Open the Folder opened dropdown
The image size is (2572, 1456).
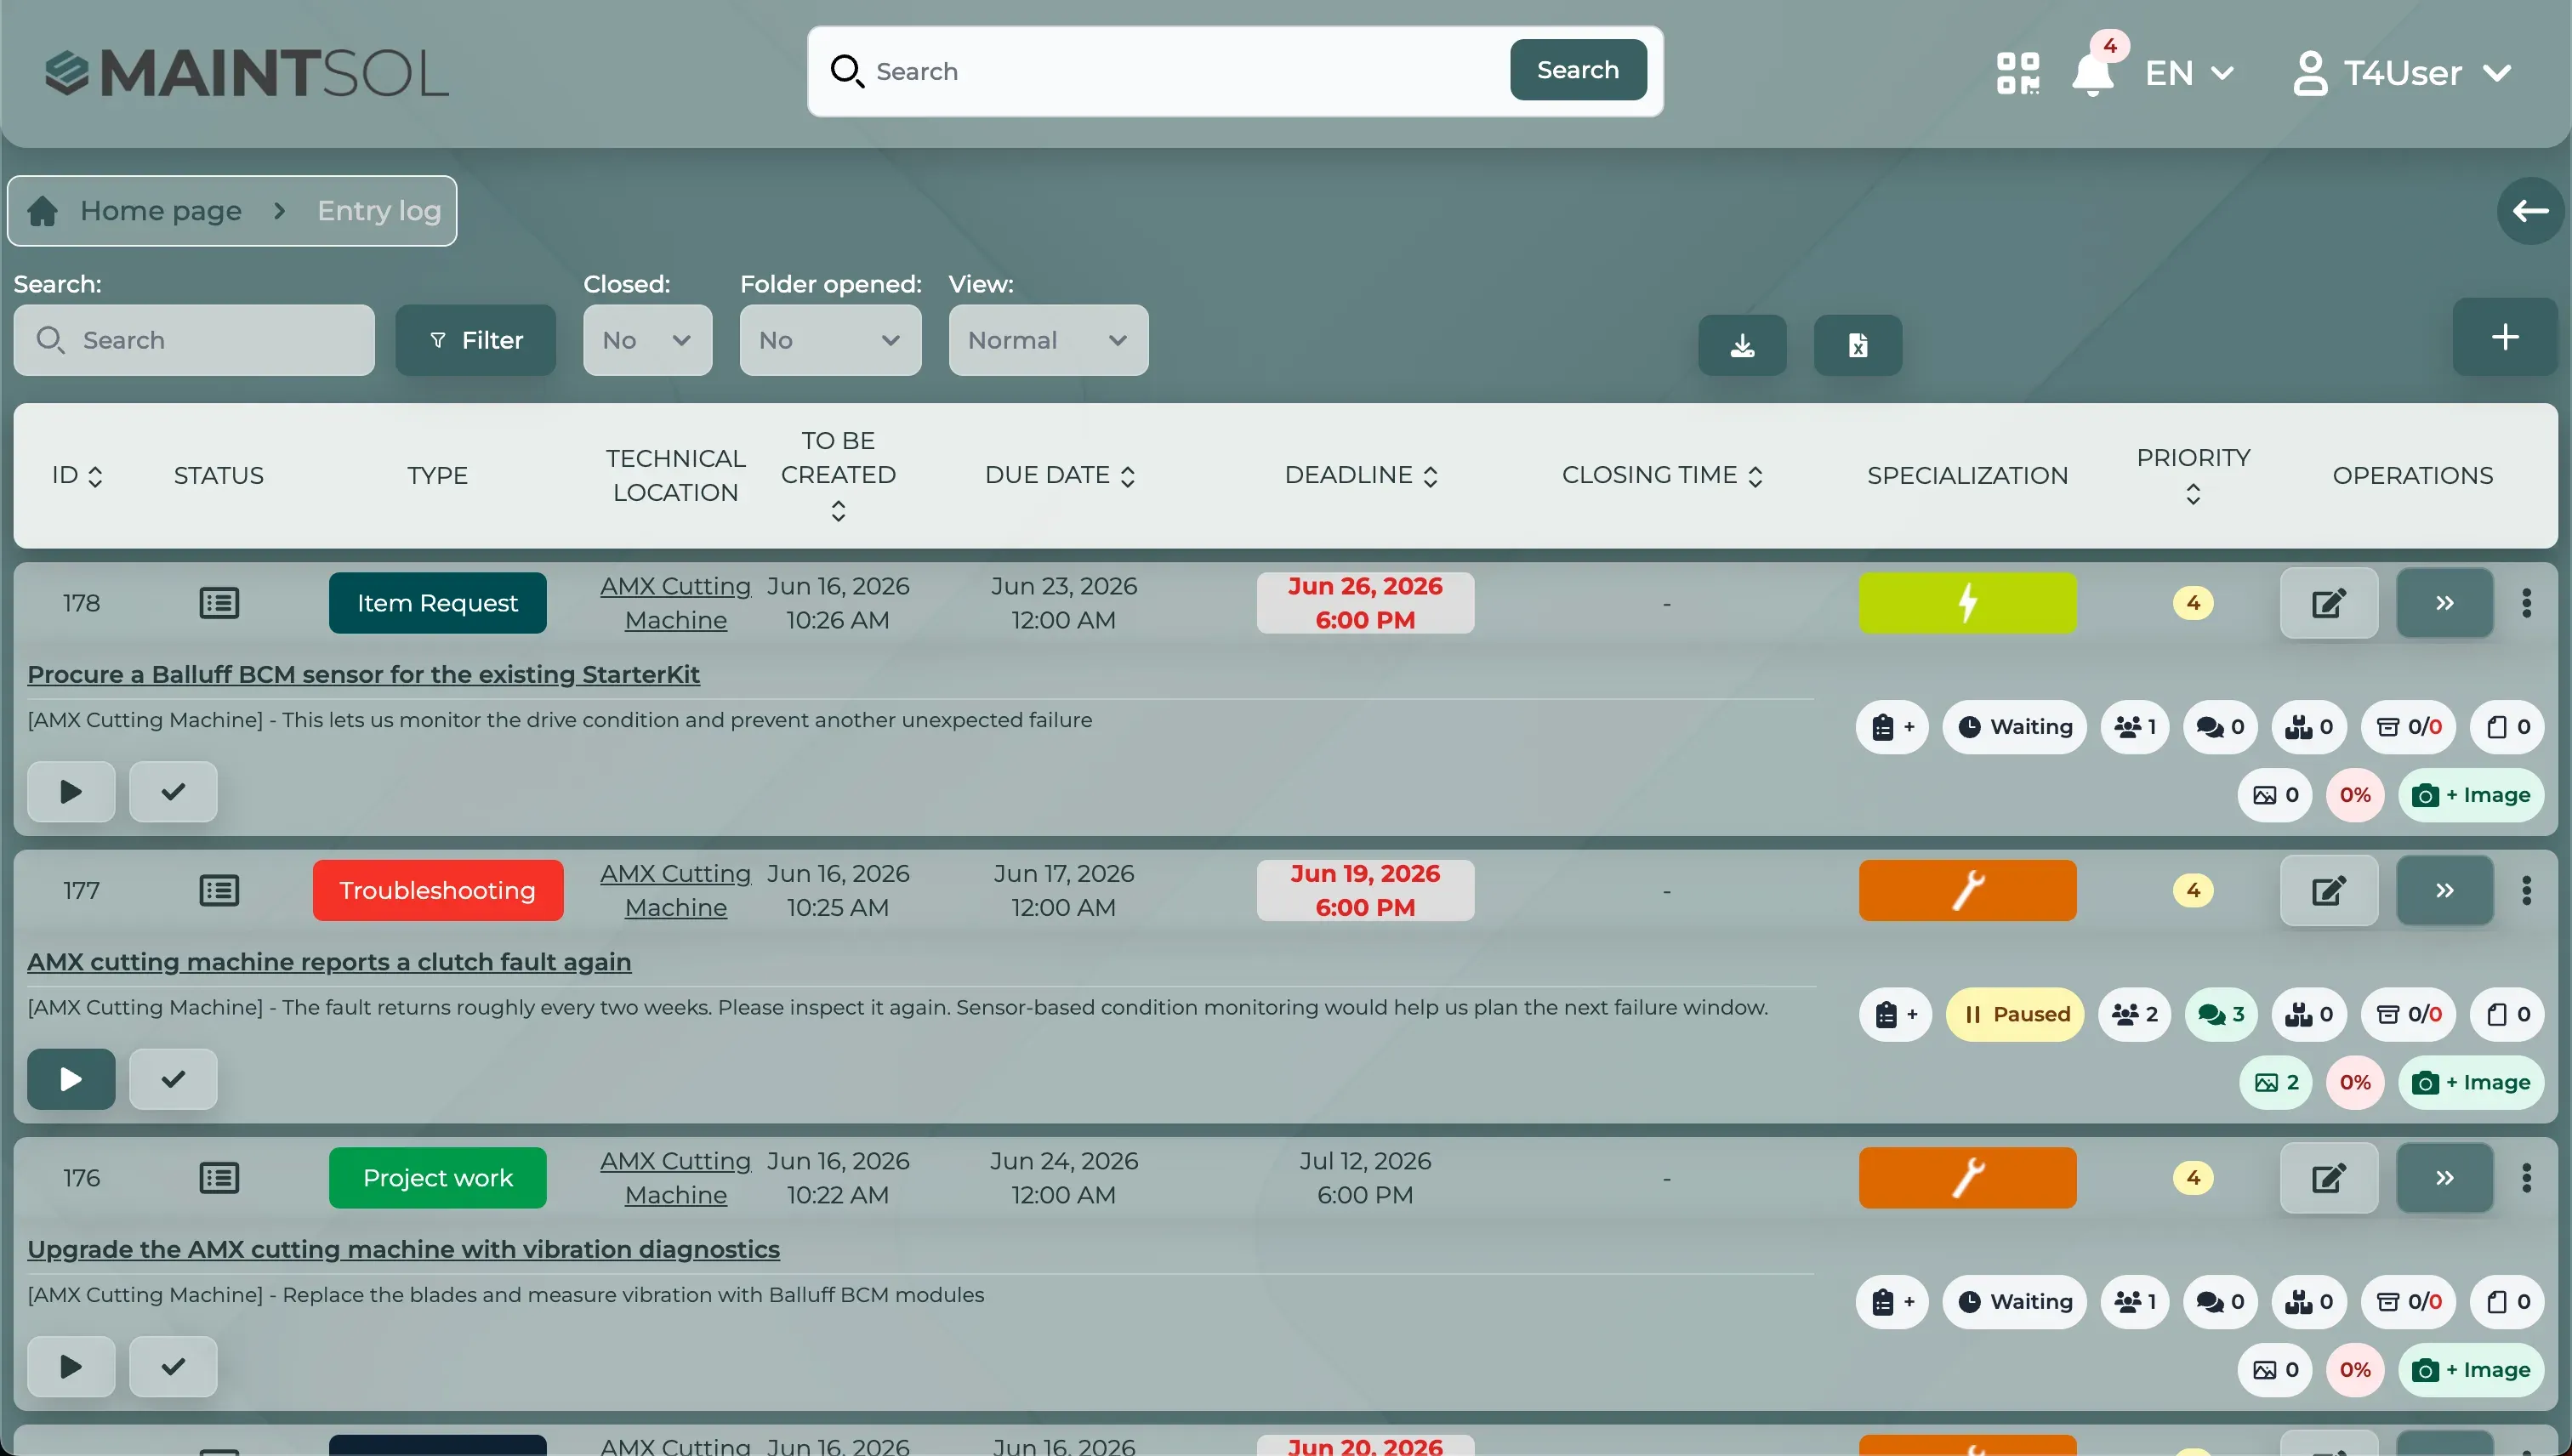(x=830, y=340)
